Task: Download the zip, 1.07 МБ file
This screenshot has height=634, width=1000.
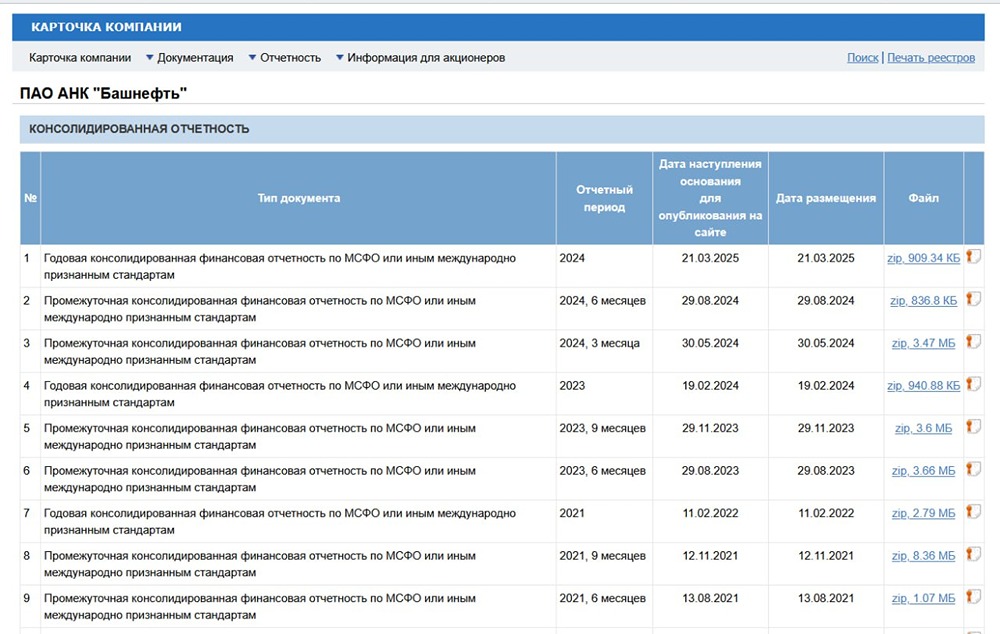Action: pyautogui.click(x=923, y=598)
